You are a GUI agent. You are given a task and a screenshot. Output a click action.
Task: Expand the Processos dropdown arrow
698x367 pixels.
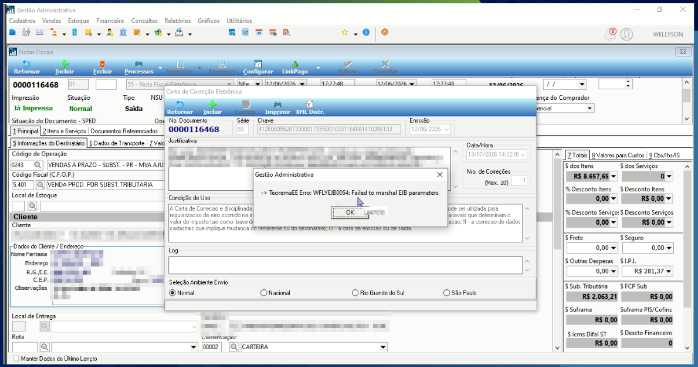(160, 68)
